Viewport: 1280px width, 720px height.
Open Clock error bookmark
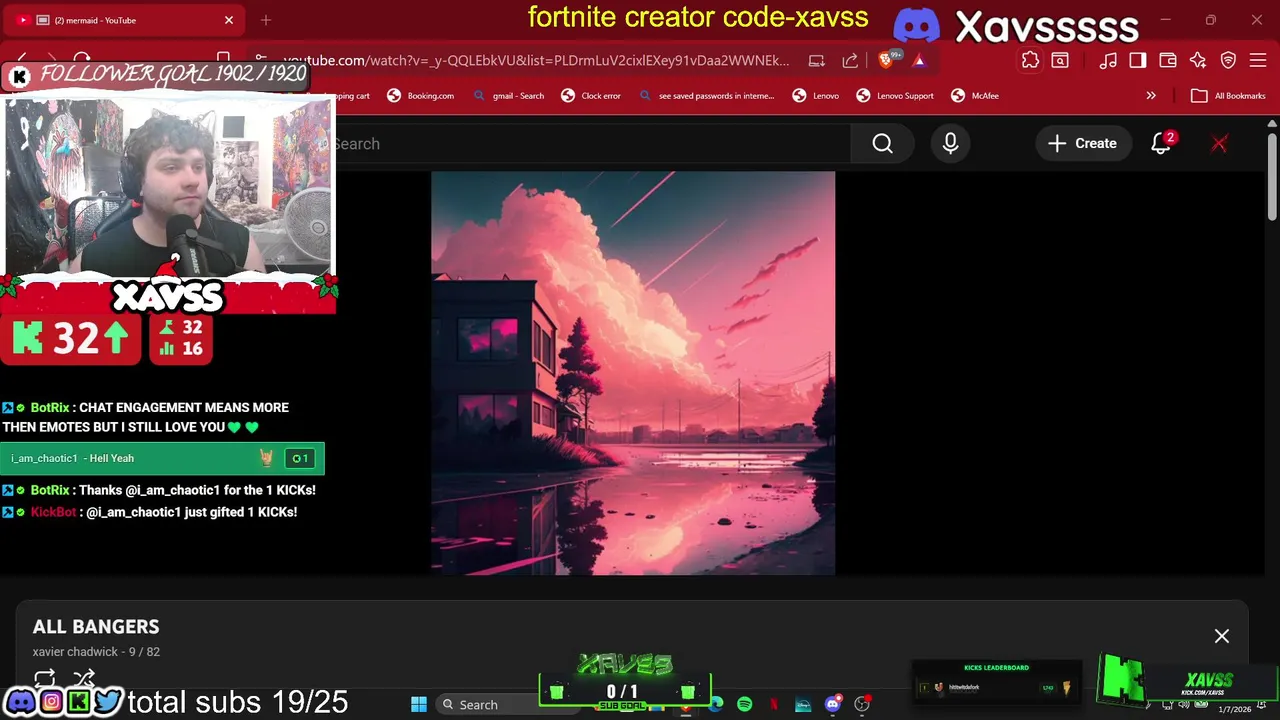coord(591,96)
